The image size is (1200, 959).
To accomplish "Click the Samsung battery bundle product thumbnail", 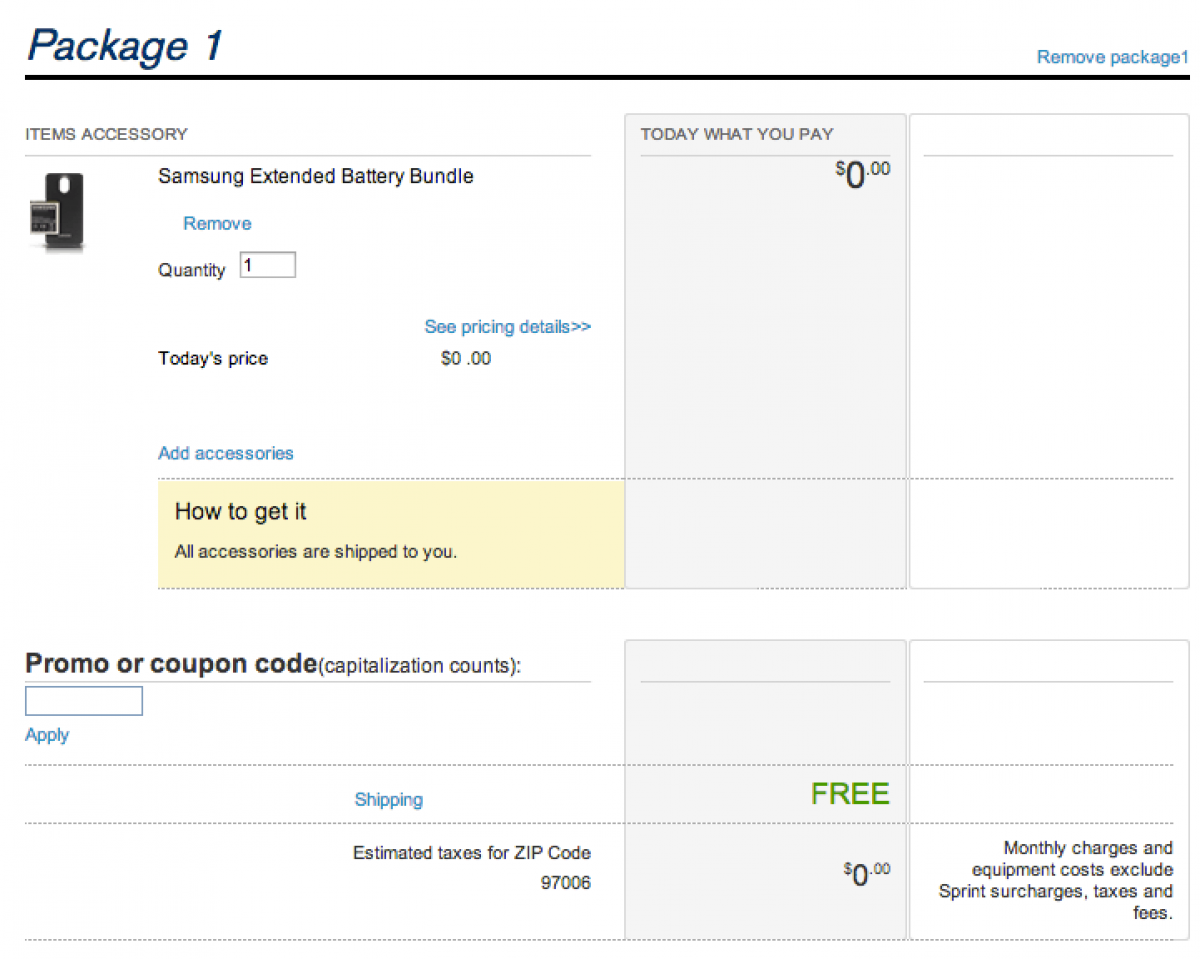I will [57, 210].
